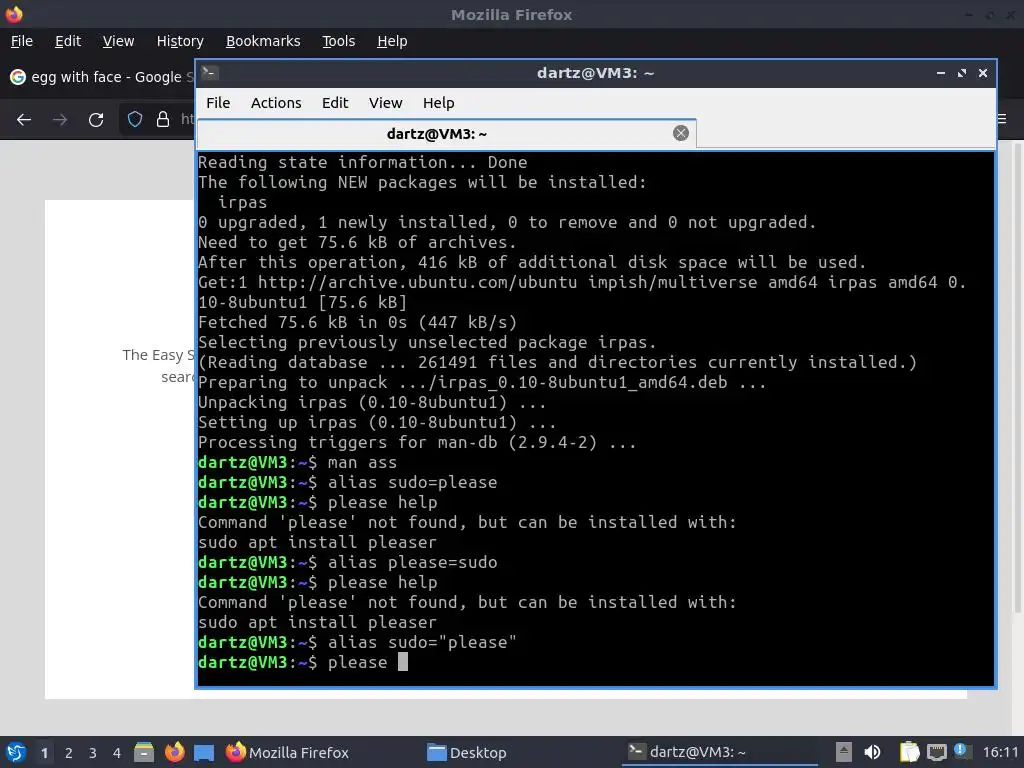Click the site security padlock icon
Screen dimensions: 1024x768
click(x=163, y=120)
